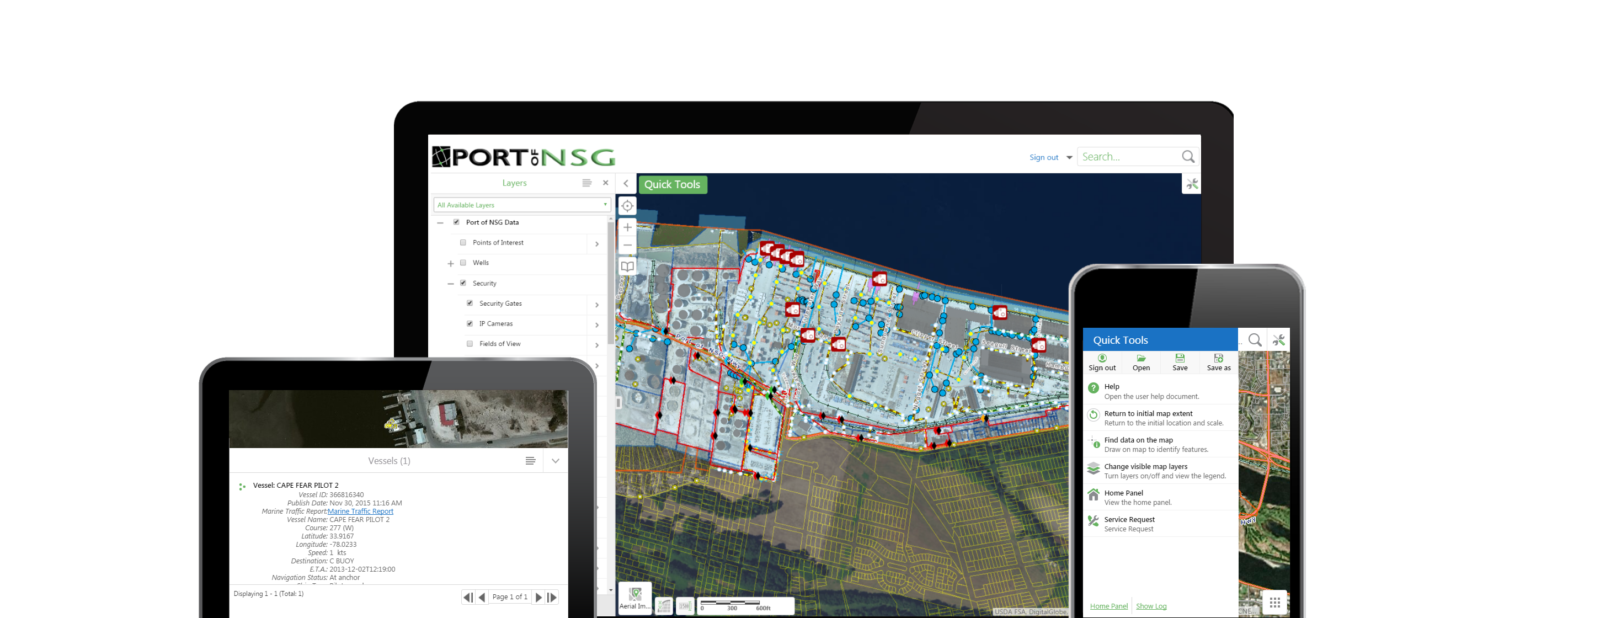Image resolution: width=1600 pixels, height=618 pixels.
Task: Open Security Gates layer options arrow
Action: pyautogui.click(x=597, y=304)
